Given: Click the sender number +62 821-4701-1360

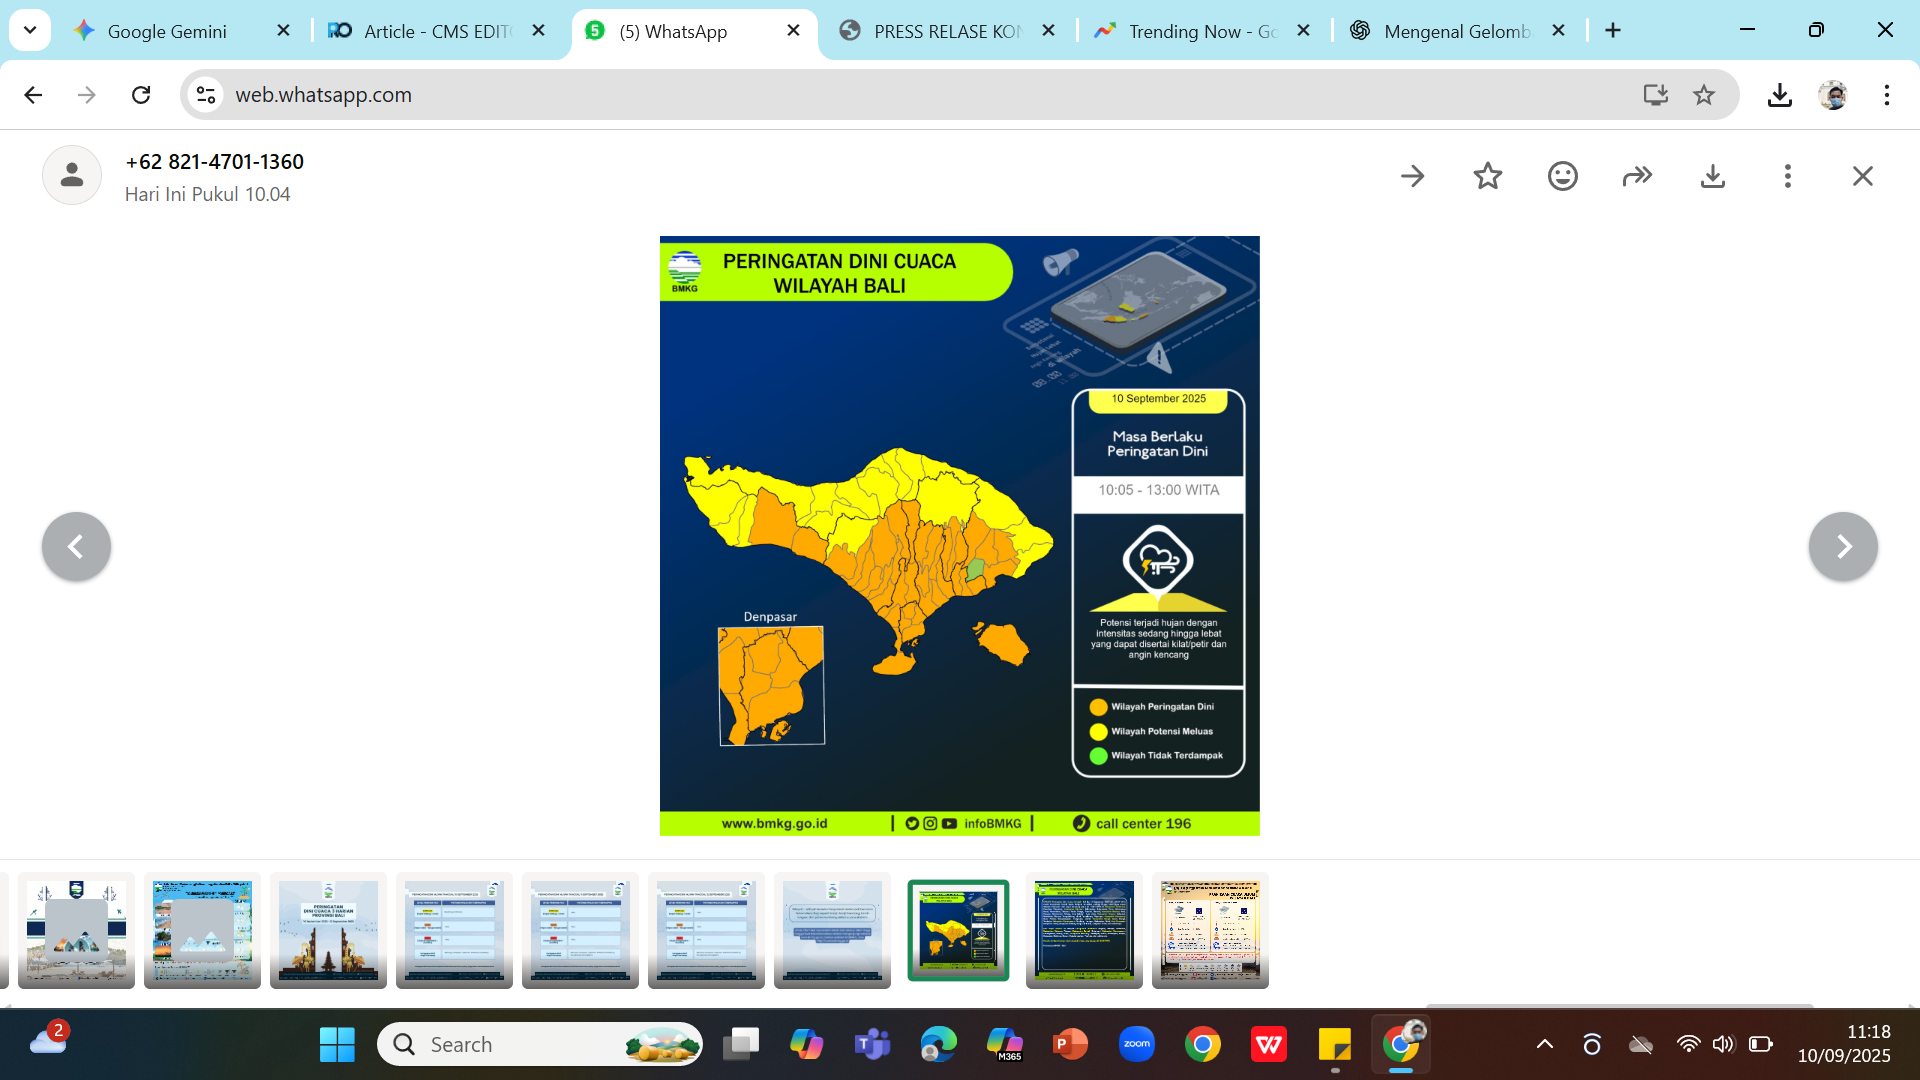Looking at the screenshot, I should (x=215, y=162).
